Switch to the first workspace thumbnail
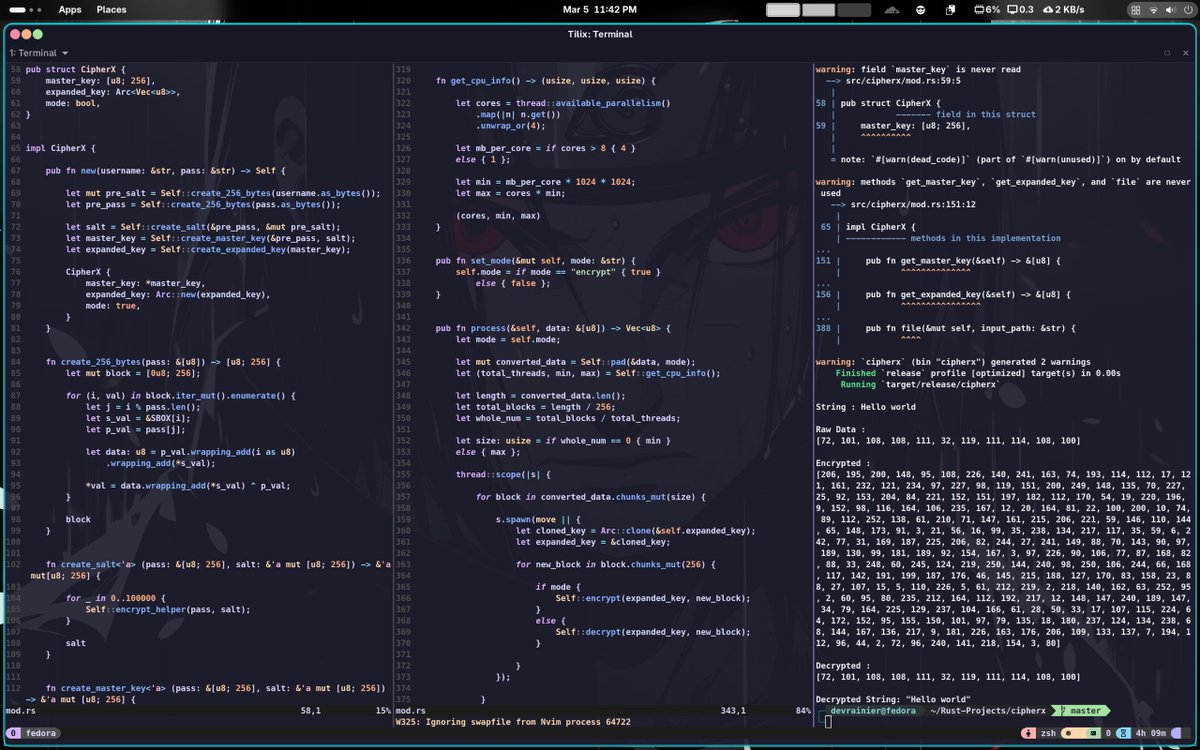 pyautogui.click(x=783, y=10)
